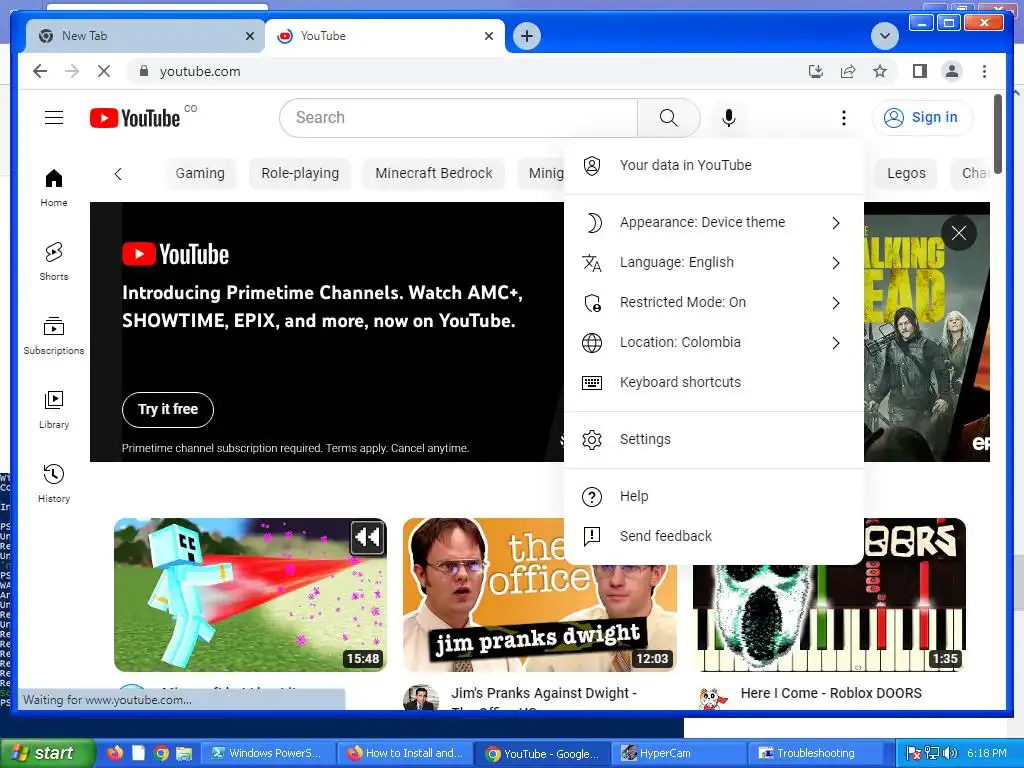Click into the YouTube Search field

[x=458, y=118]
